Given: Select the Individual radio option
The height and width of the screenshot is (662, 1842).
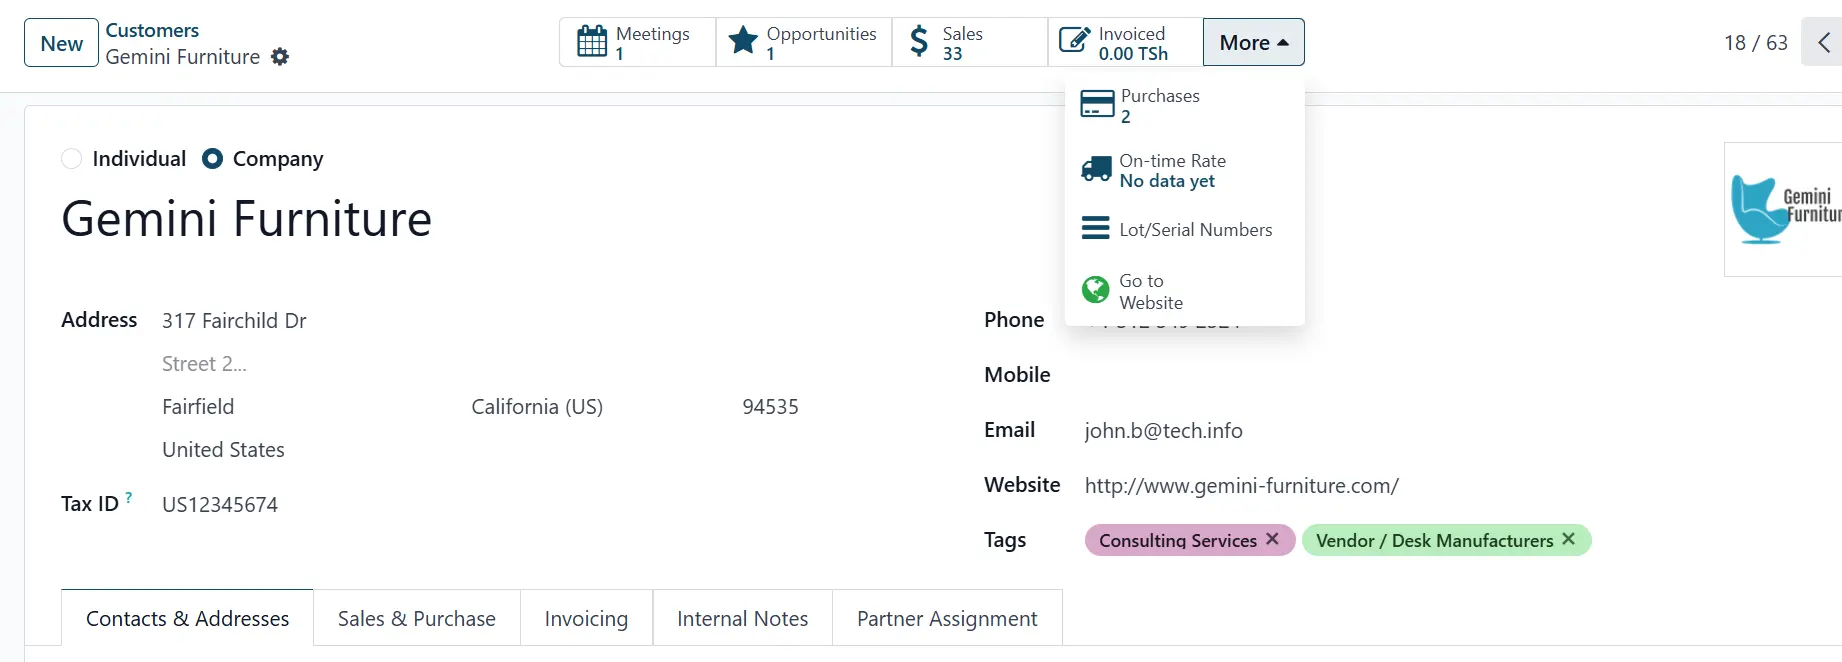Looking at the screenshot, I should point(72,159).
